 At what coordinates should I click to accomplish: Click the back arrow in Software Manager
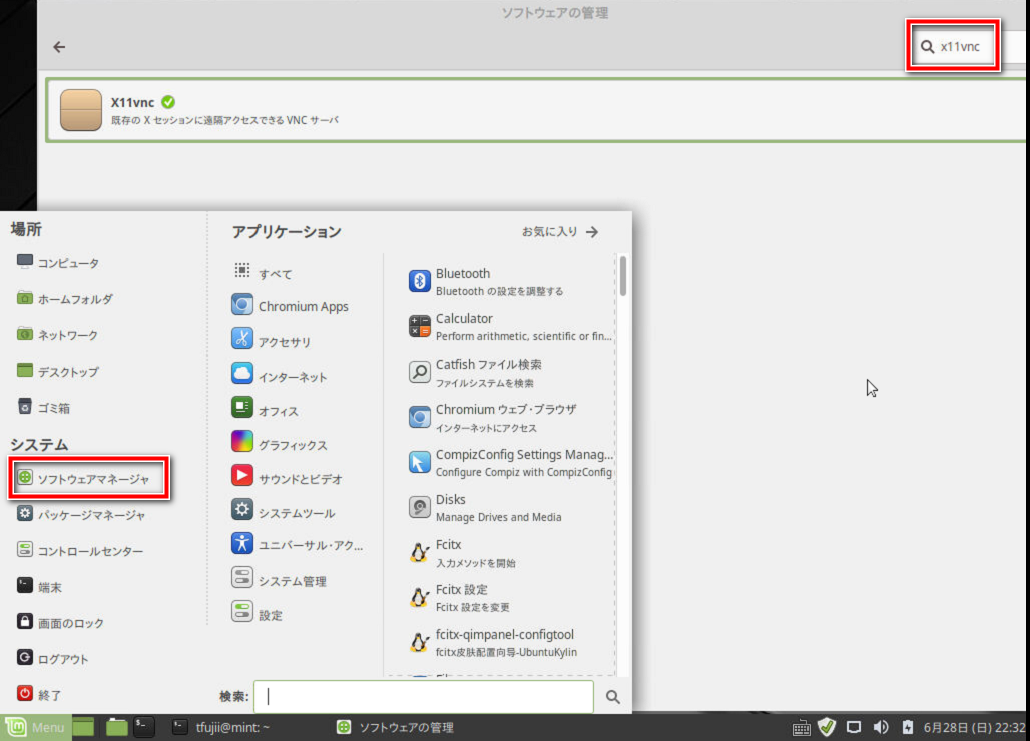pos(59,47)
